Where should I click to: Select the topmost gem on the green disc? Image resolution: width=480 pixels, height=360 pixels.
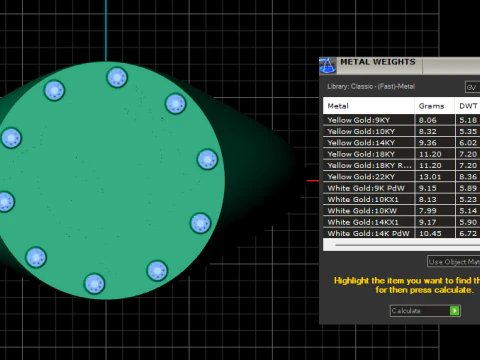click(117, 77)
